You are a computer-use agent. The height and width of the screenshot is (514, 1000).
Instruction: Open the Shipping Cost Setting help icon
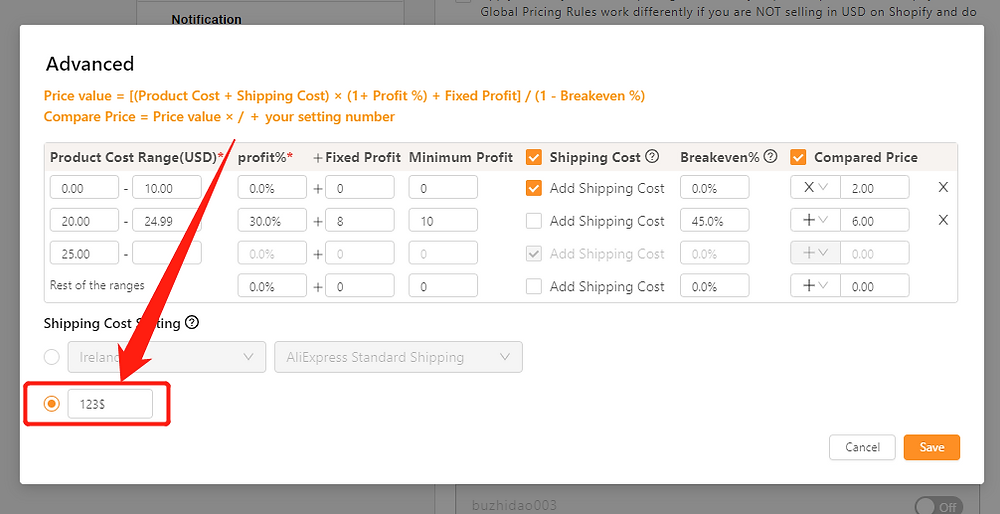tap(192, 323)
